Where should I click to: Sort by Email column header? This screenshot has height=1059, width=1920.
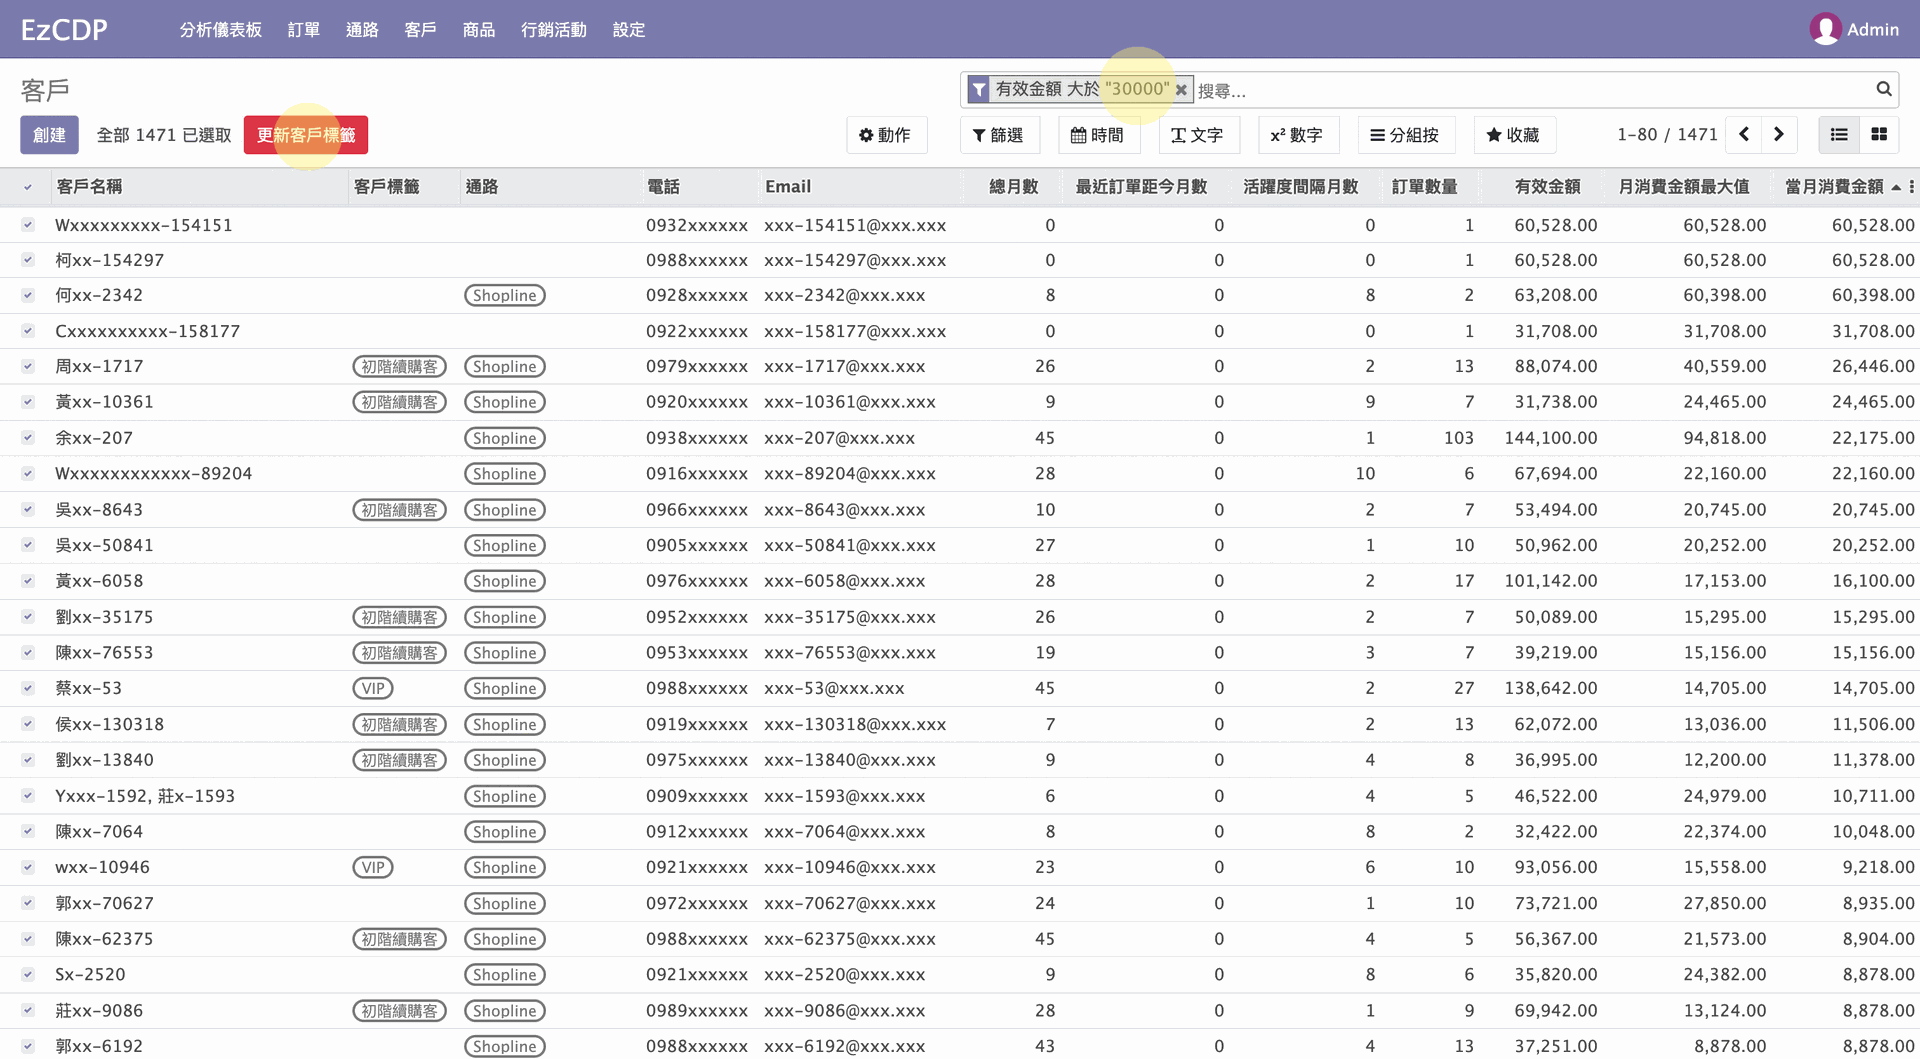tap(788, 187)
